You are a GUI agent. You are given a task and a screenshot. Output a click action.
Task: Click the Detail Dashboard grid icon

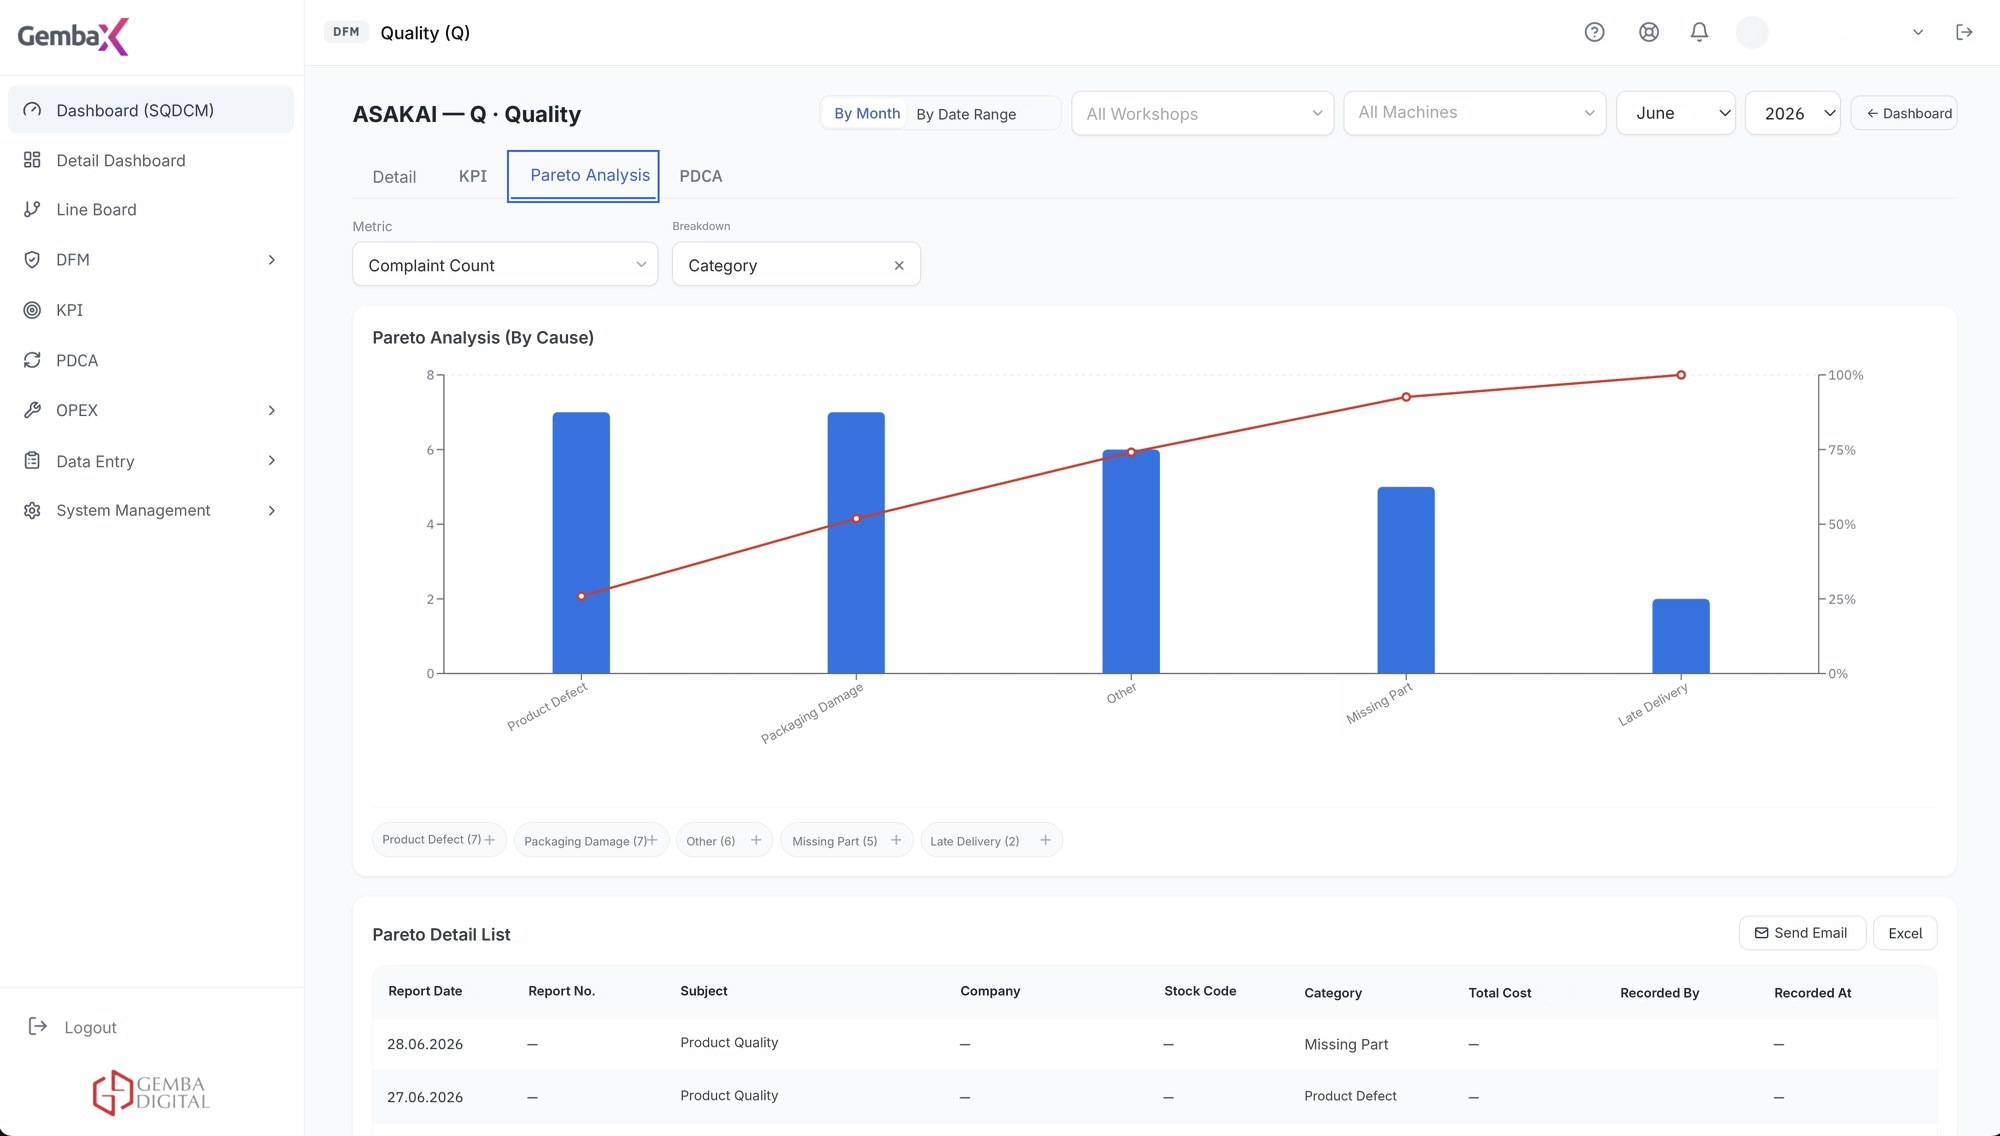32,160
